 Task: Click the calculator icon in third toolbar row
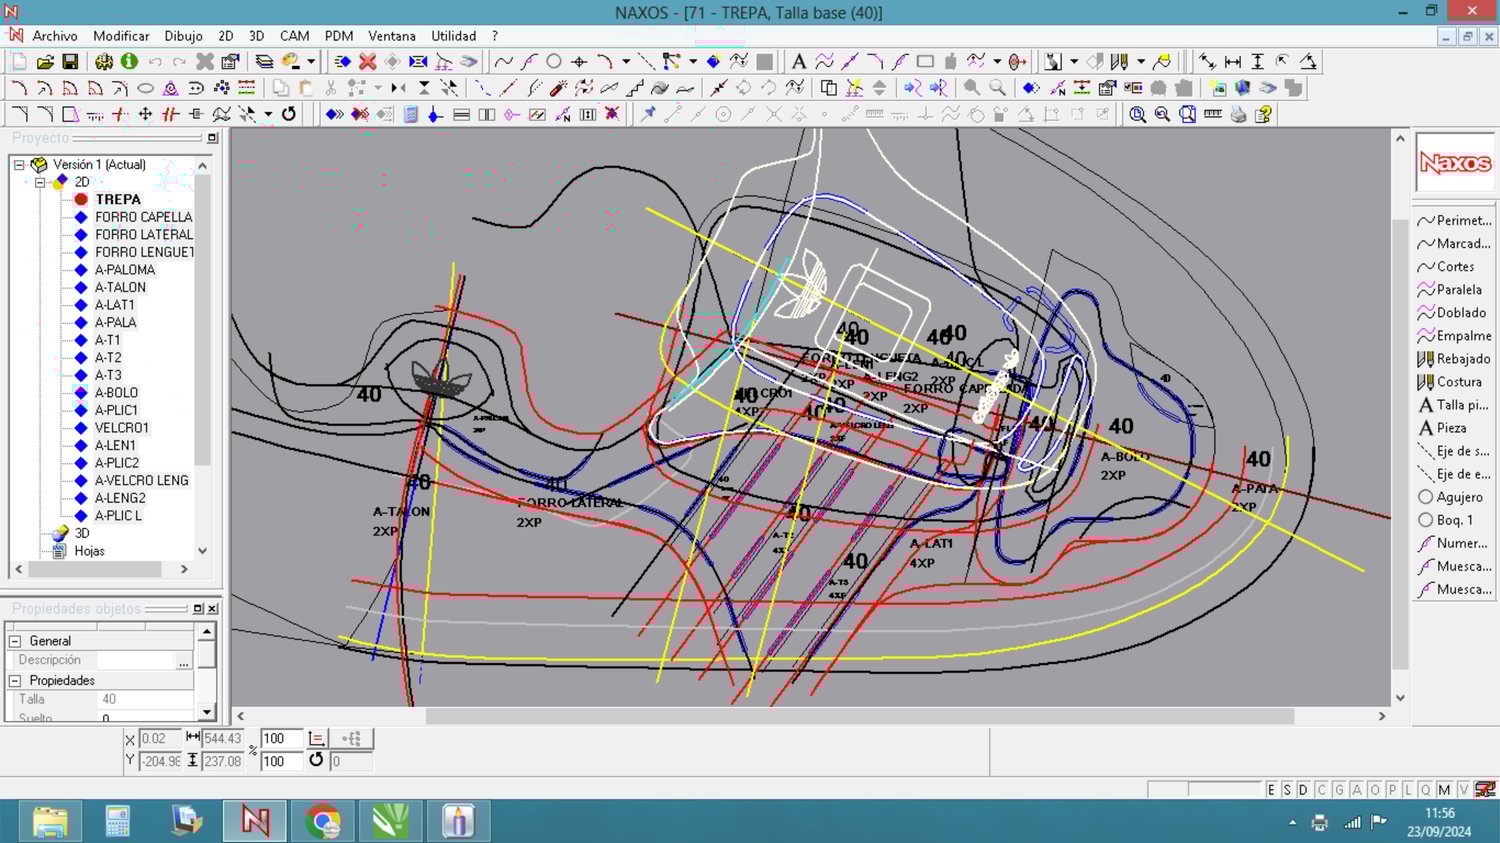click(x=411, y=114)
